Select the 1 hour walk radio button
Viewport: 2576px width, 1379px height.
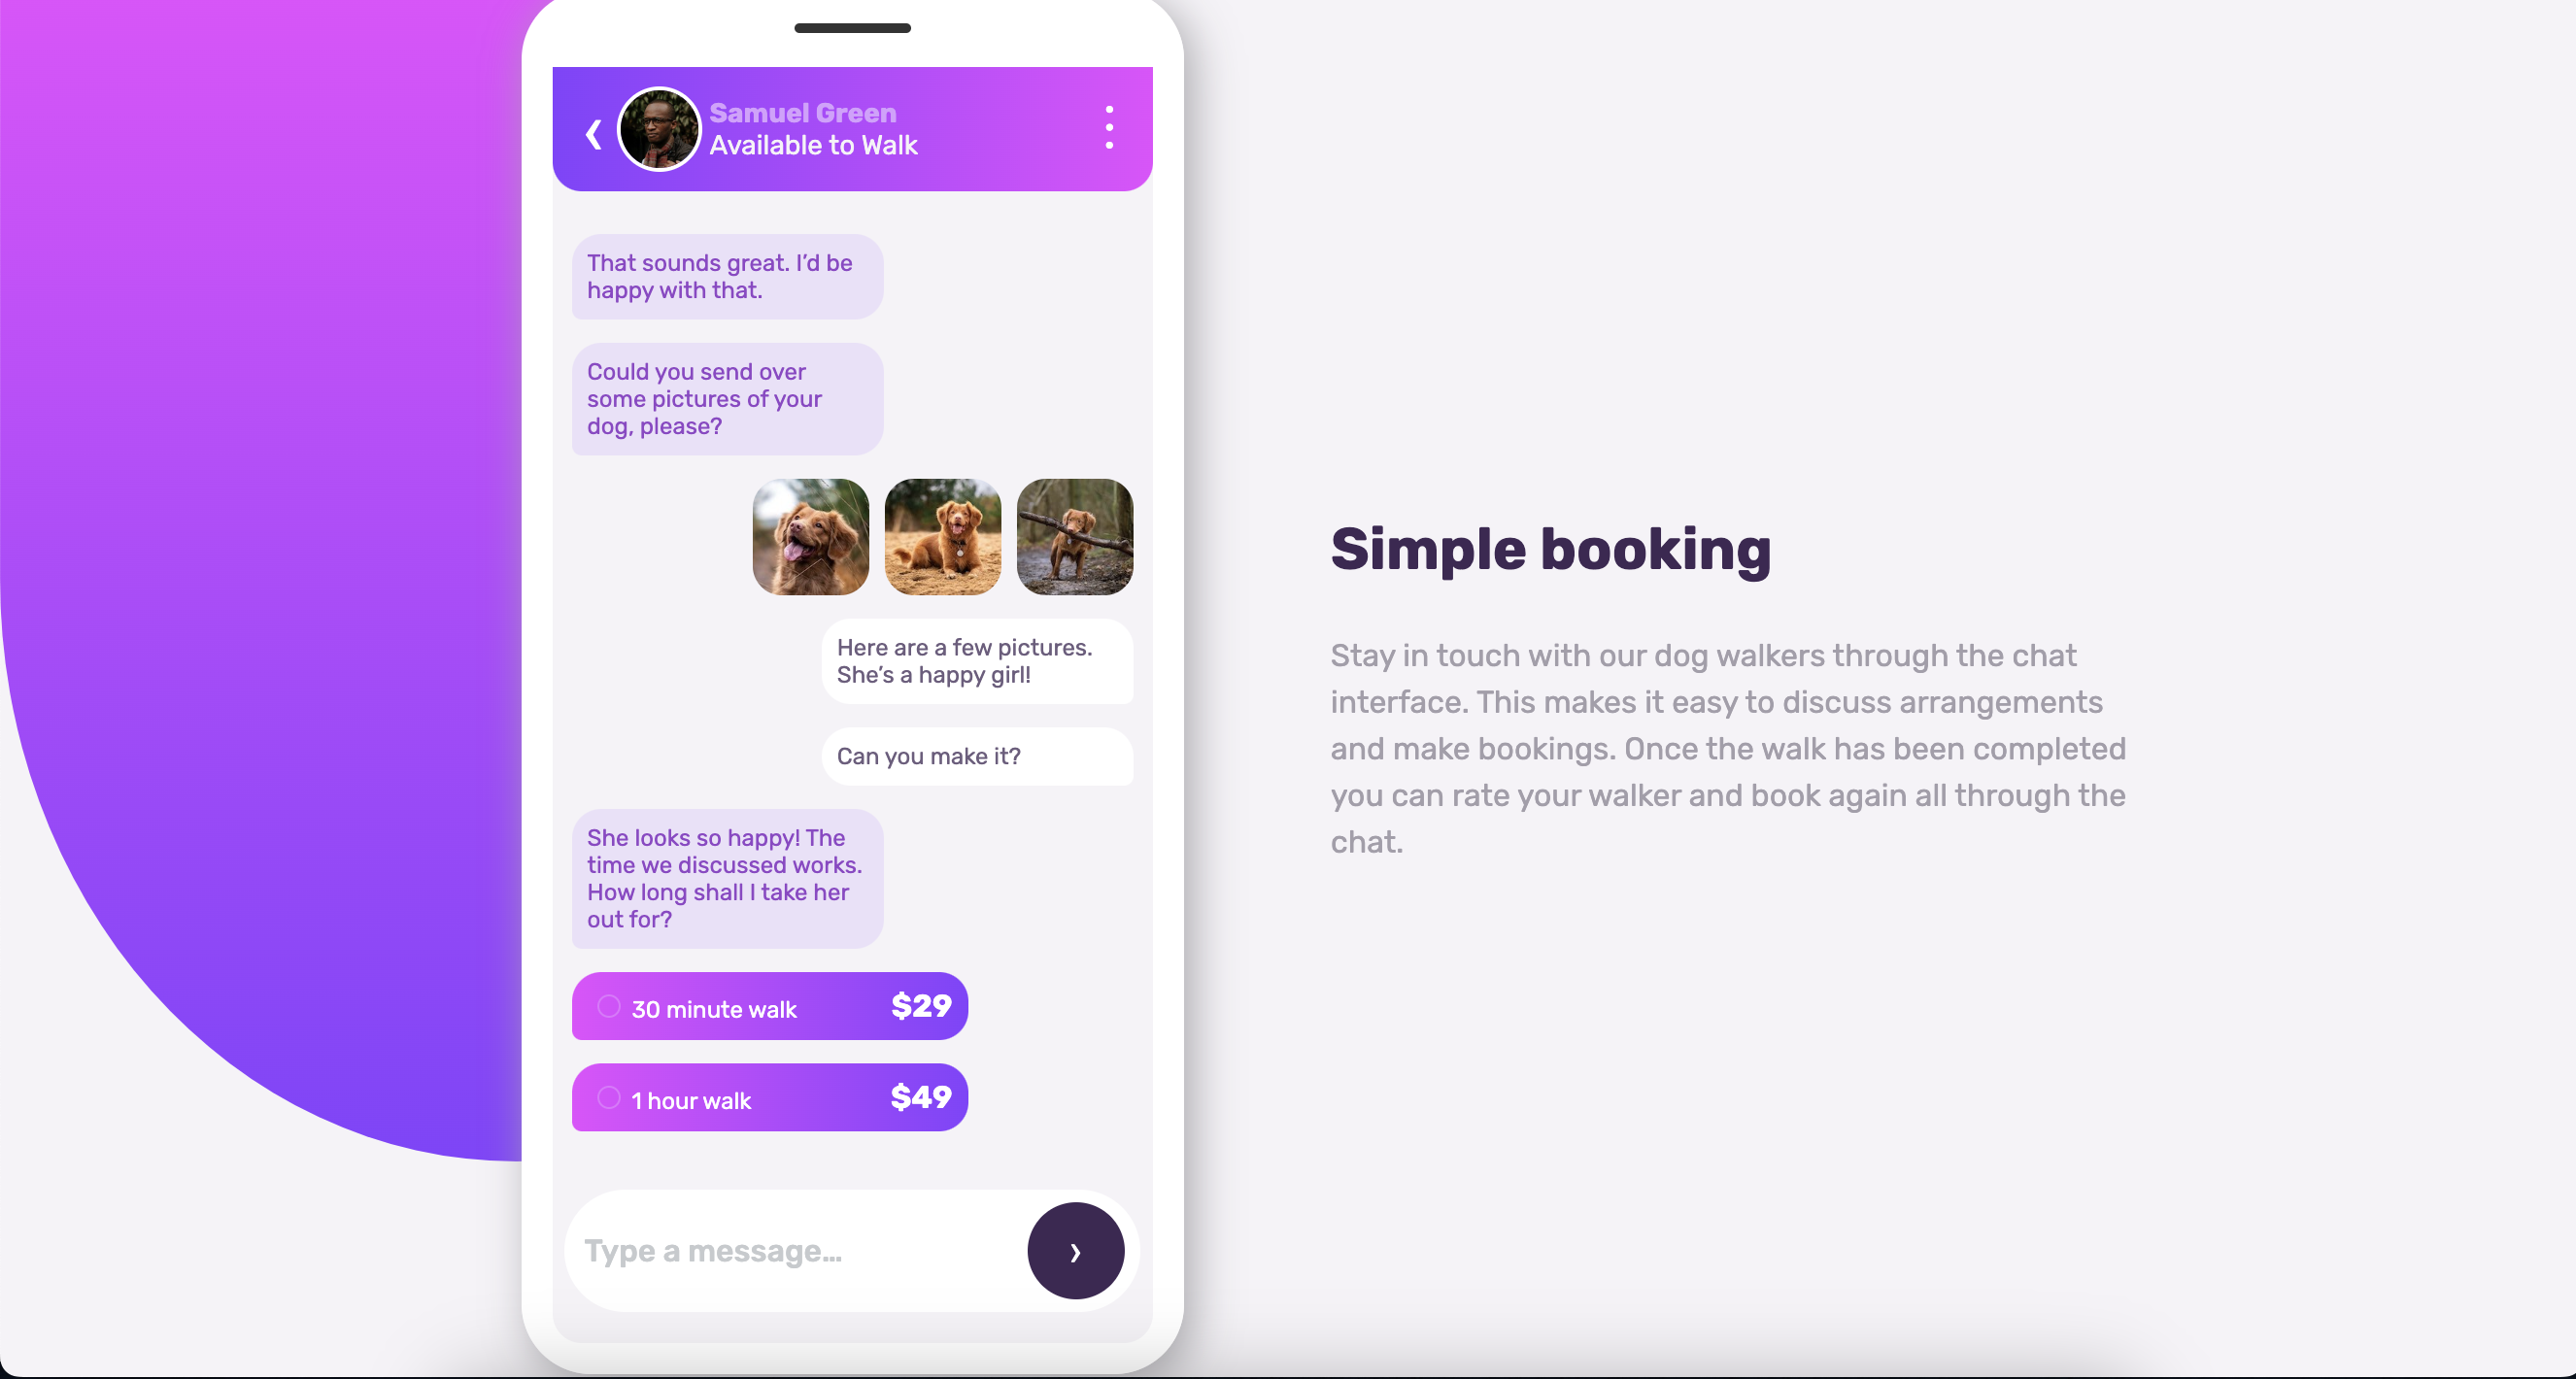point(608,1099)
